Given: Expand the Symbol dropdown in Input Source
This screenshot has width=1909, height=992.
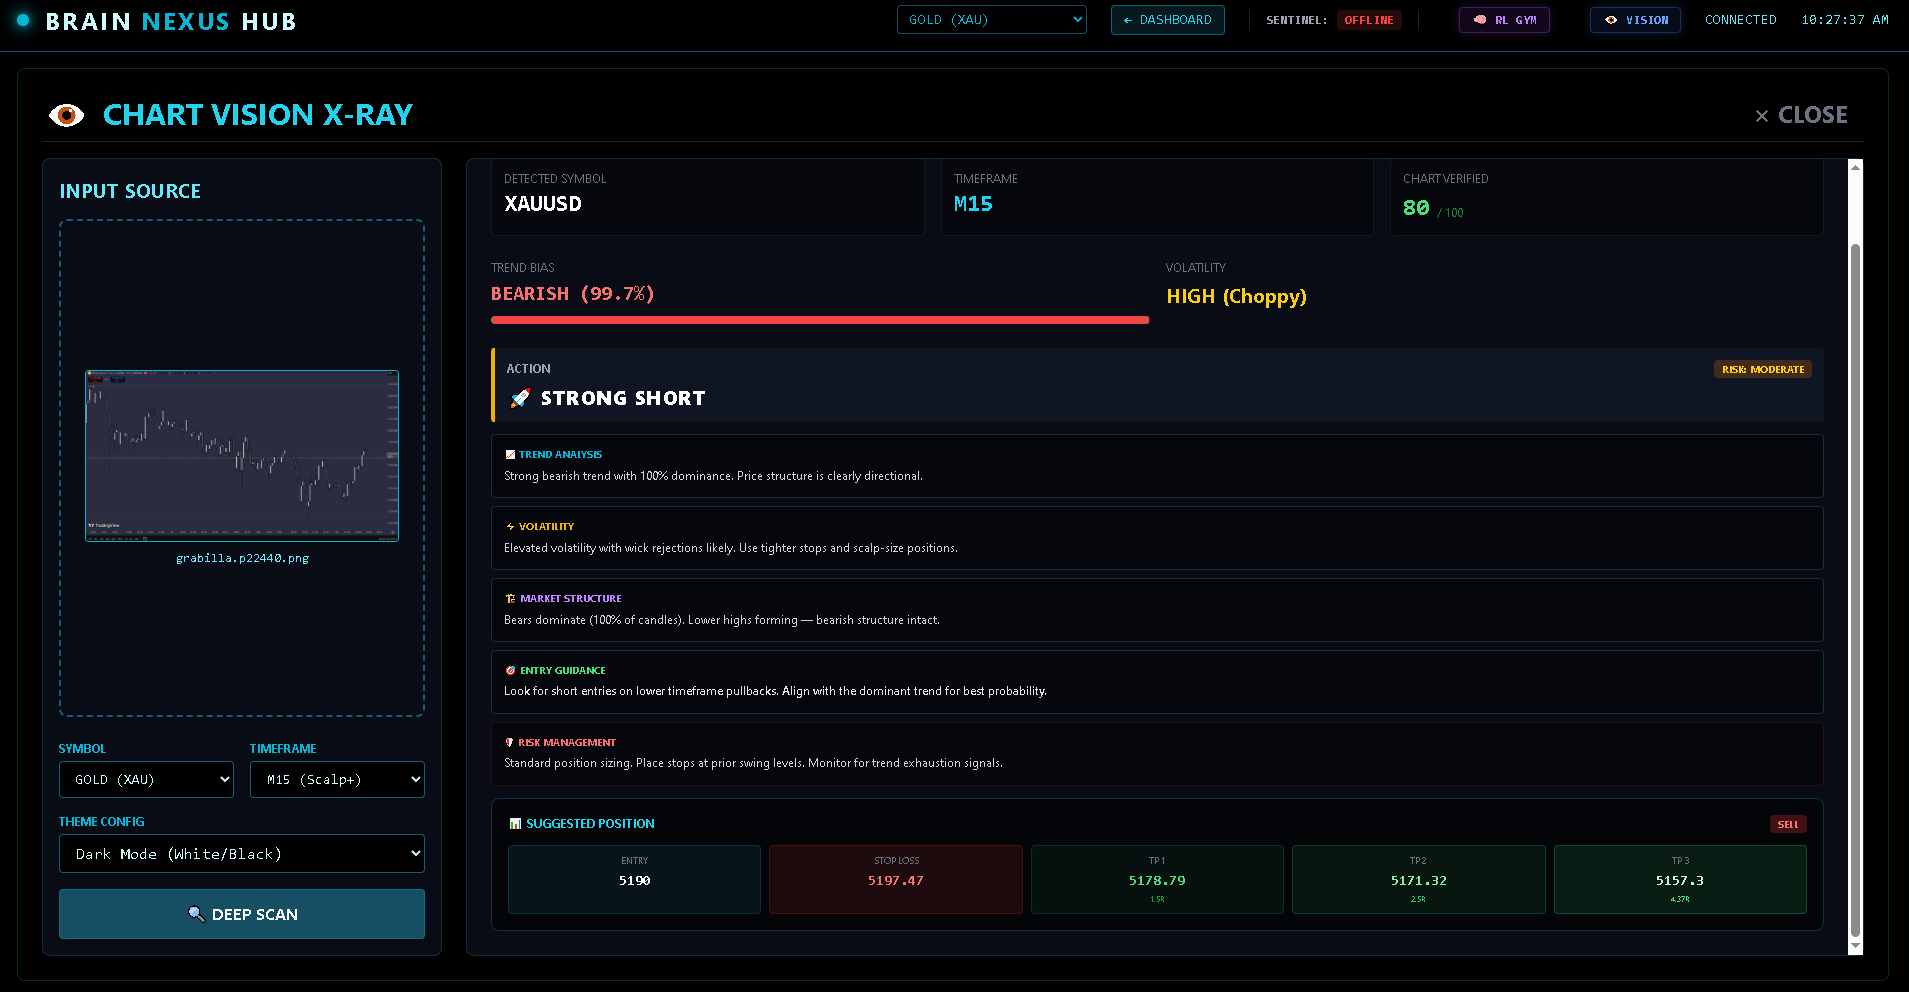Looking at the screenshot, I should coord(146,780).
